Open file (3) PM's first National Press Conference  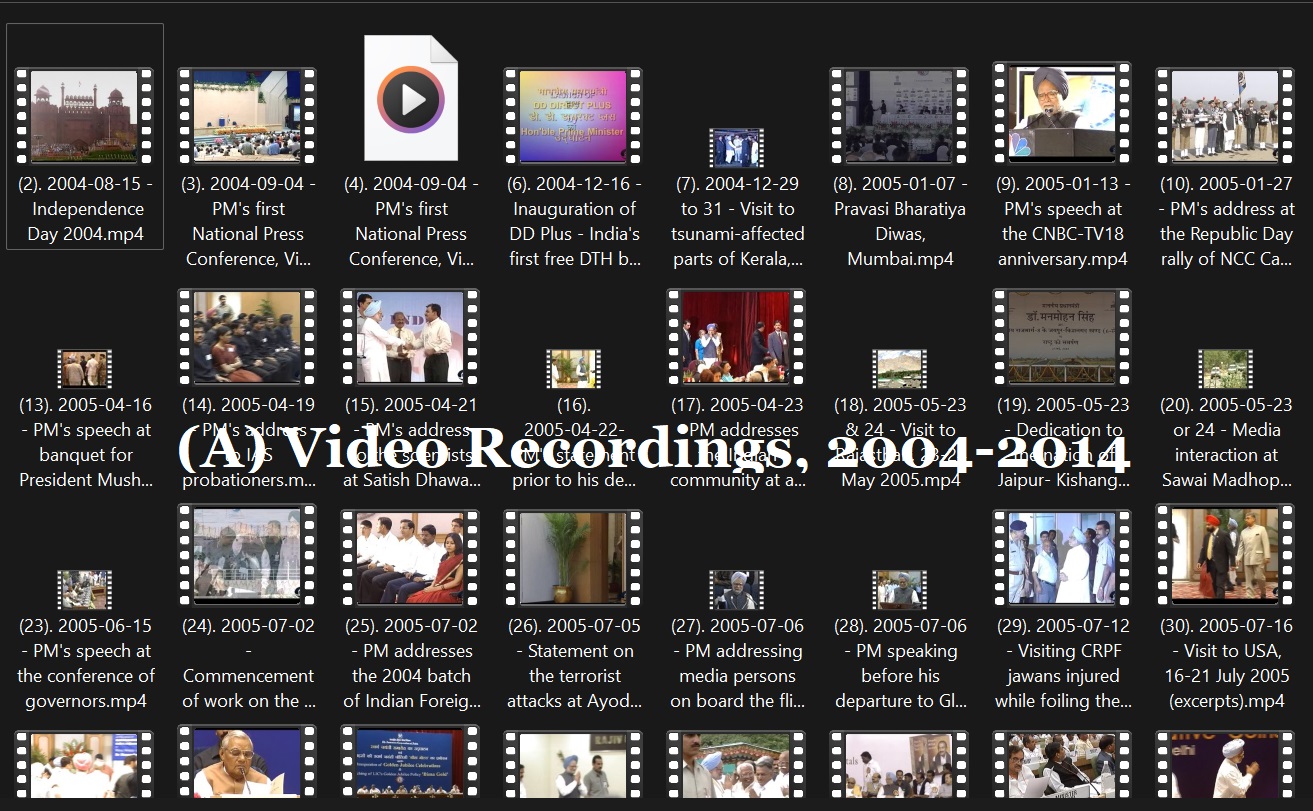pyautogui.click(x=247, y=116)
